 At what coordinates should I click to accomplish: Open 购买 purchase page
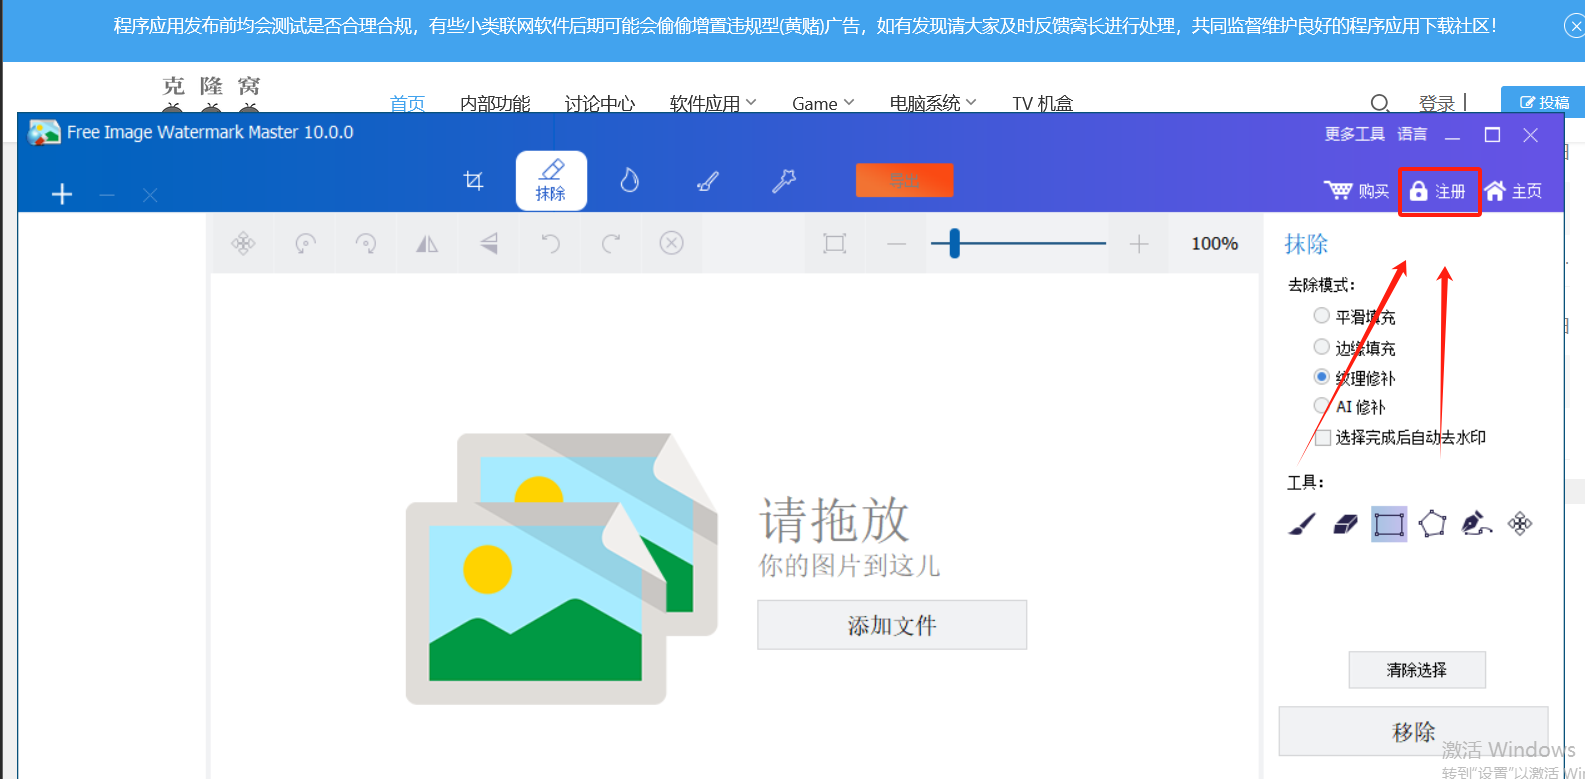coord(1356,191)
